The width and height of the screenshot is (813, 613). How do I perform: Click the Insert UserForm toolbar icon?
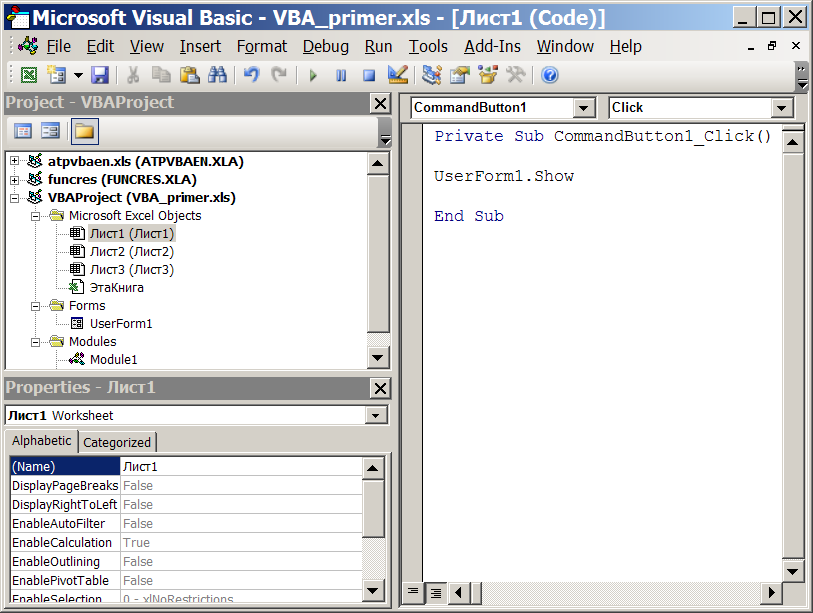(56, 75)
